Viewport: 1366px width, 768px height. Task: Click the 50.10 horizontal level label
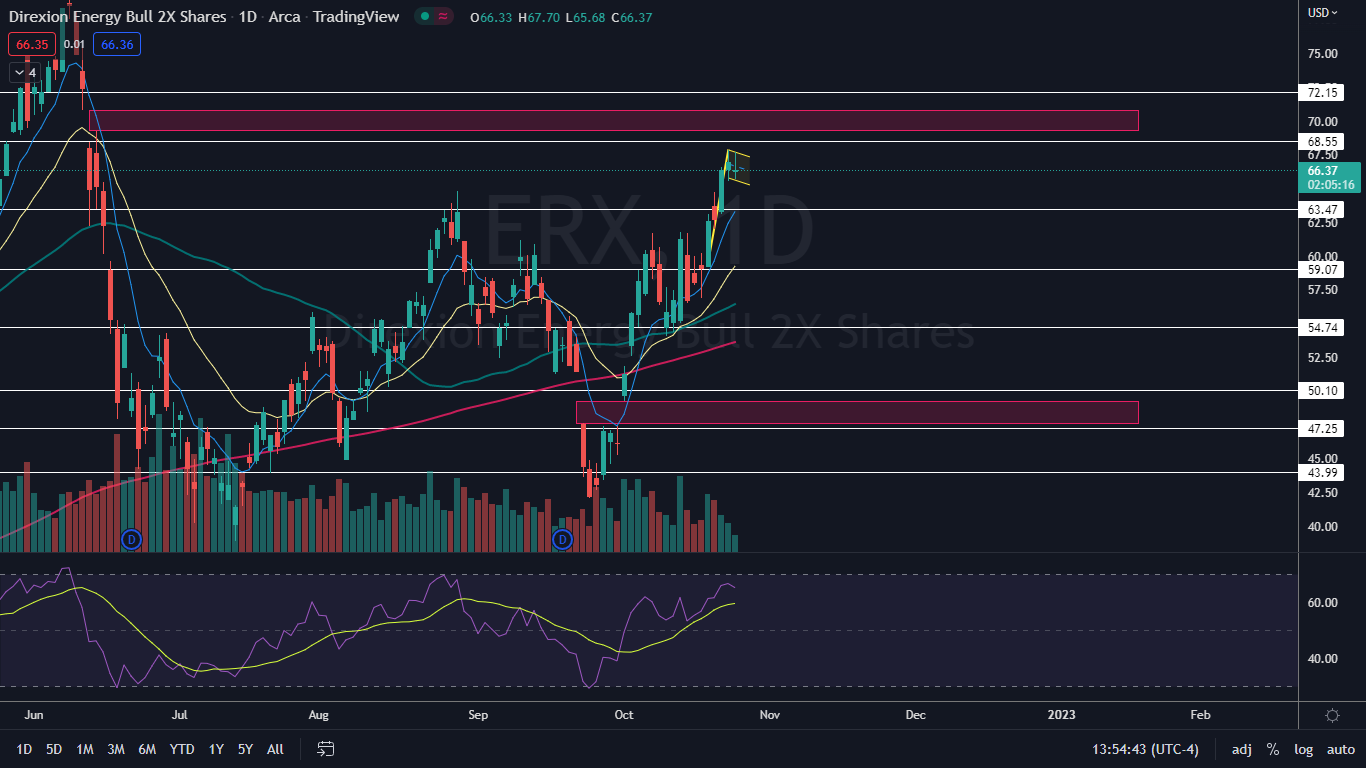[1323, 391]
